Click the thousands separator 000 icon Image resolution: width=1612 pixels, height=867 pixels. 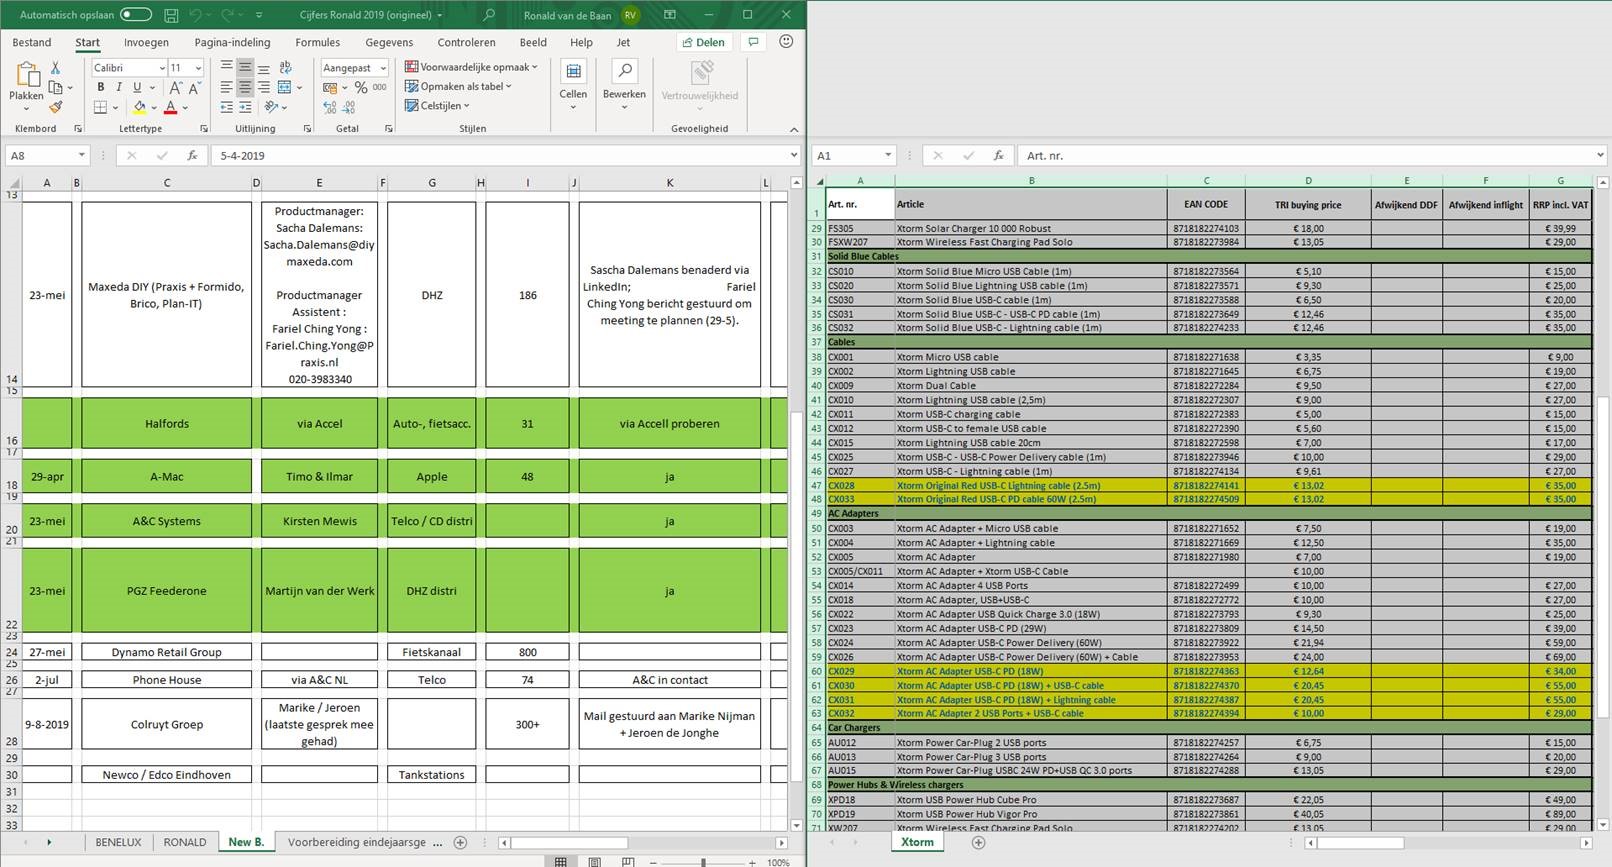pyautogui.click(x=380, y=87)
